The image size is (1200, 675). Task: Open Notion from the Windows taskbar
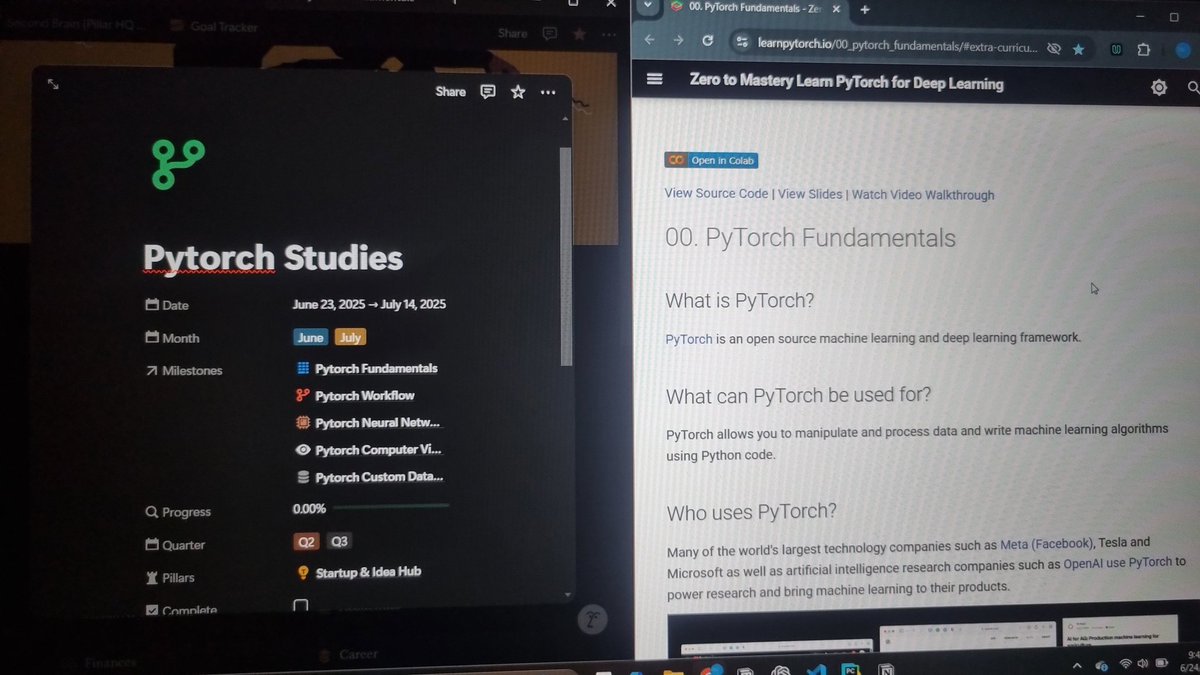(886, 671)
